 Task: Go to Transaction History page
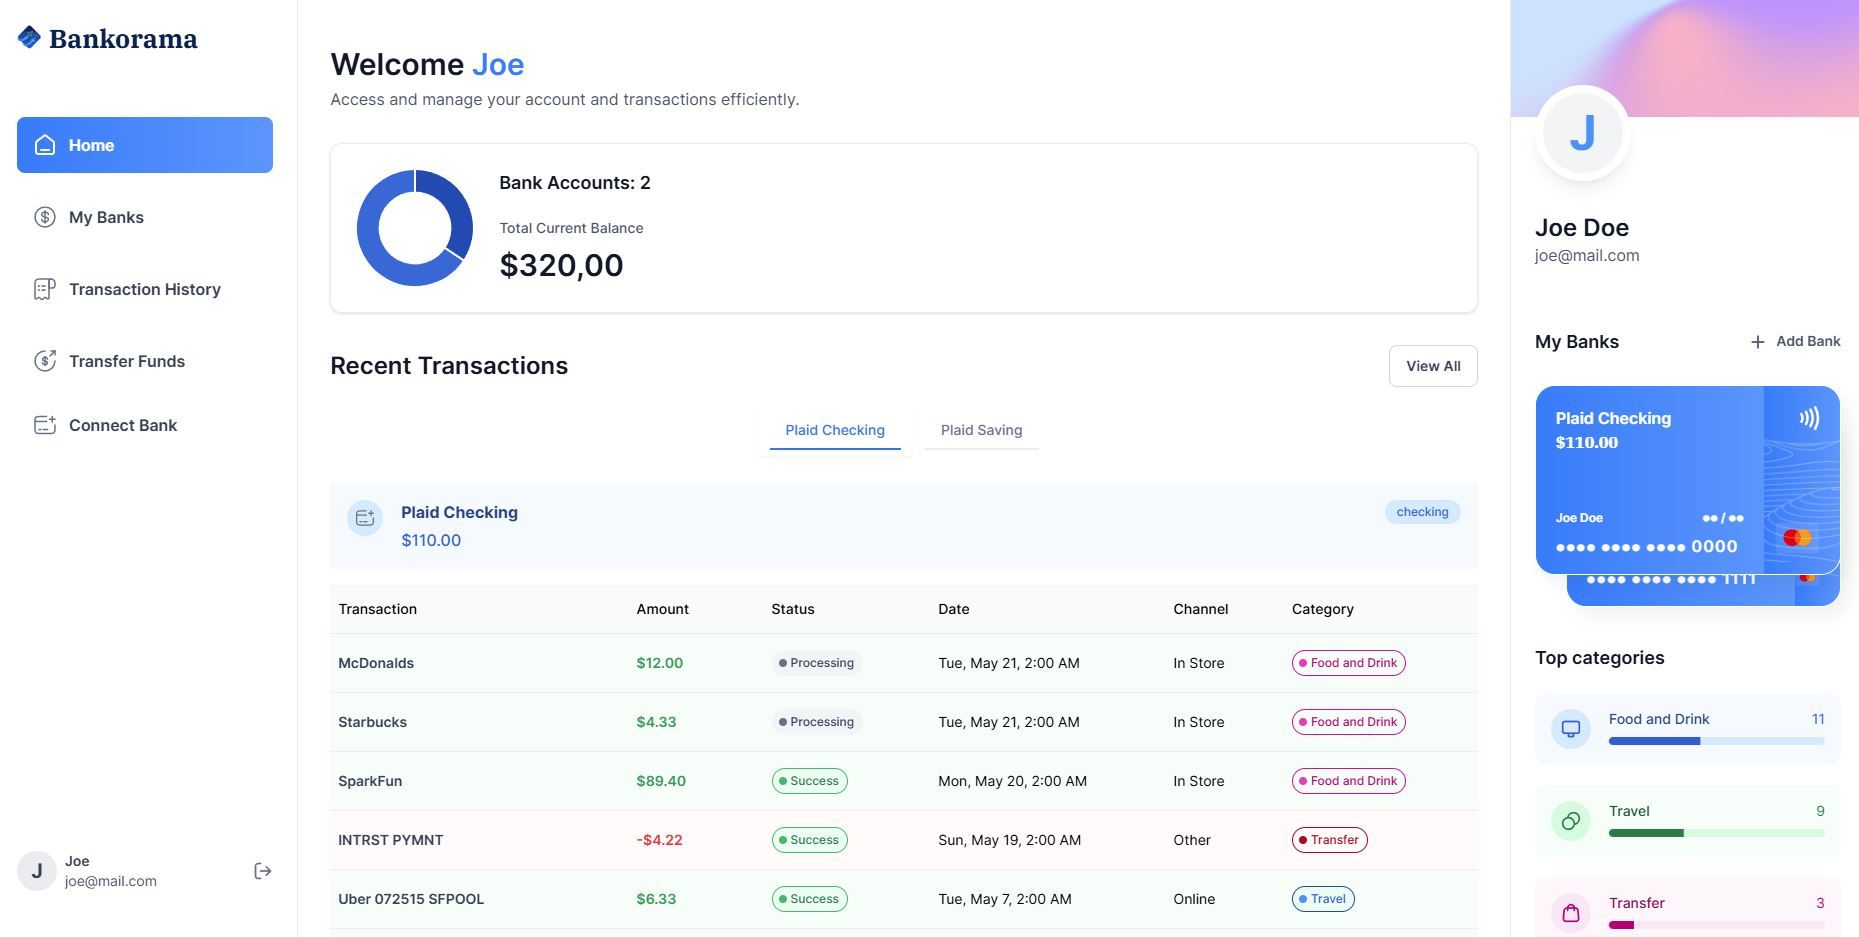pos(144,289)
